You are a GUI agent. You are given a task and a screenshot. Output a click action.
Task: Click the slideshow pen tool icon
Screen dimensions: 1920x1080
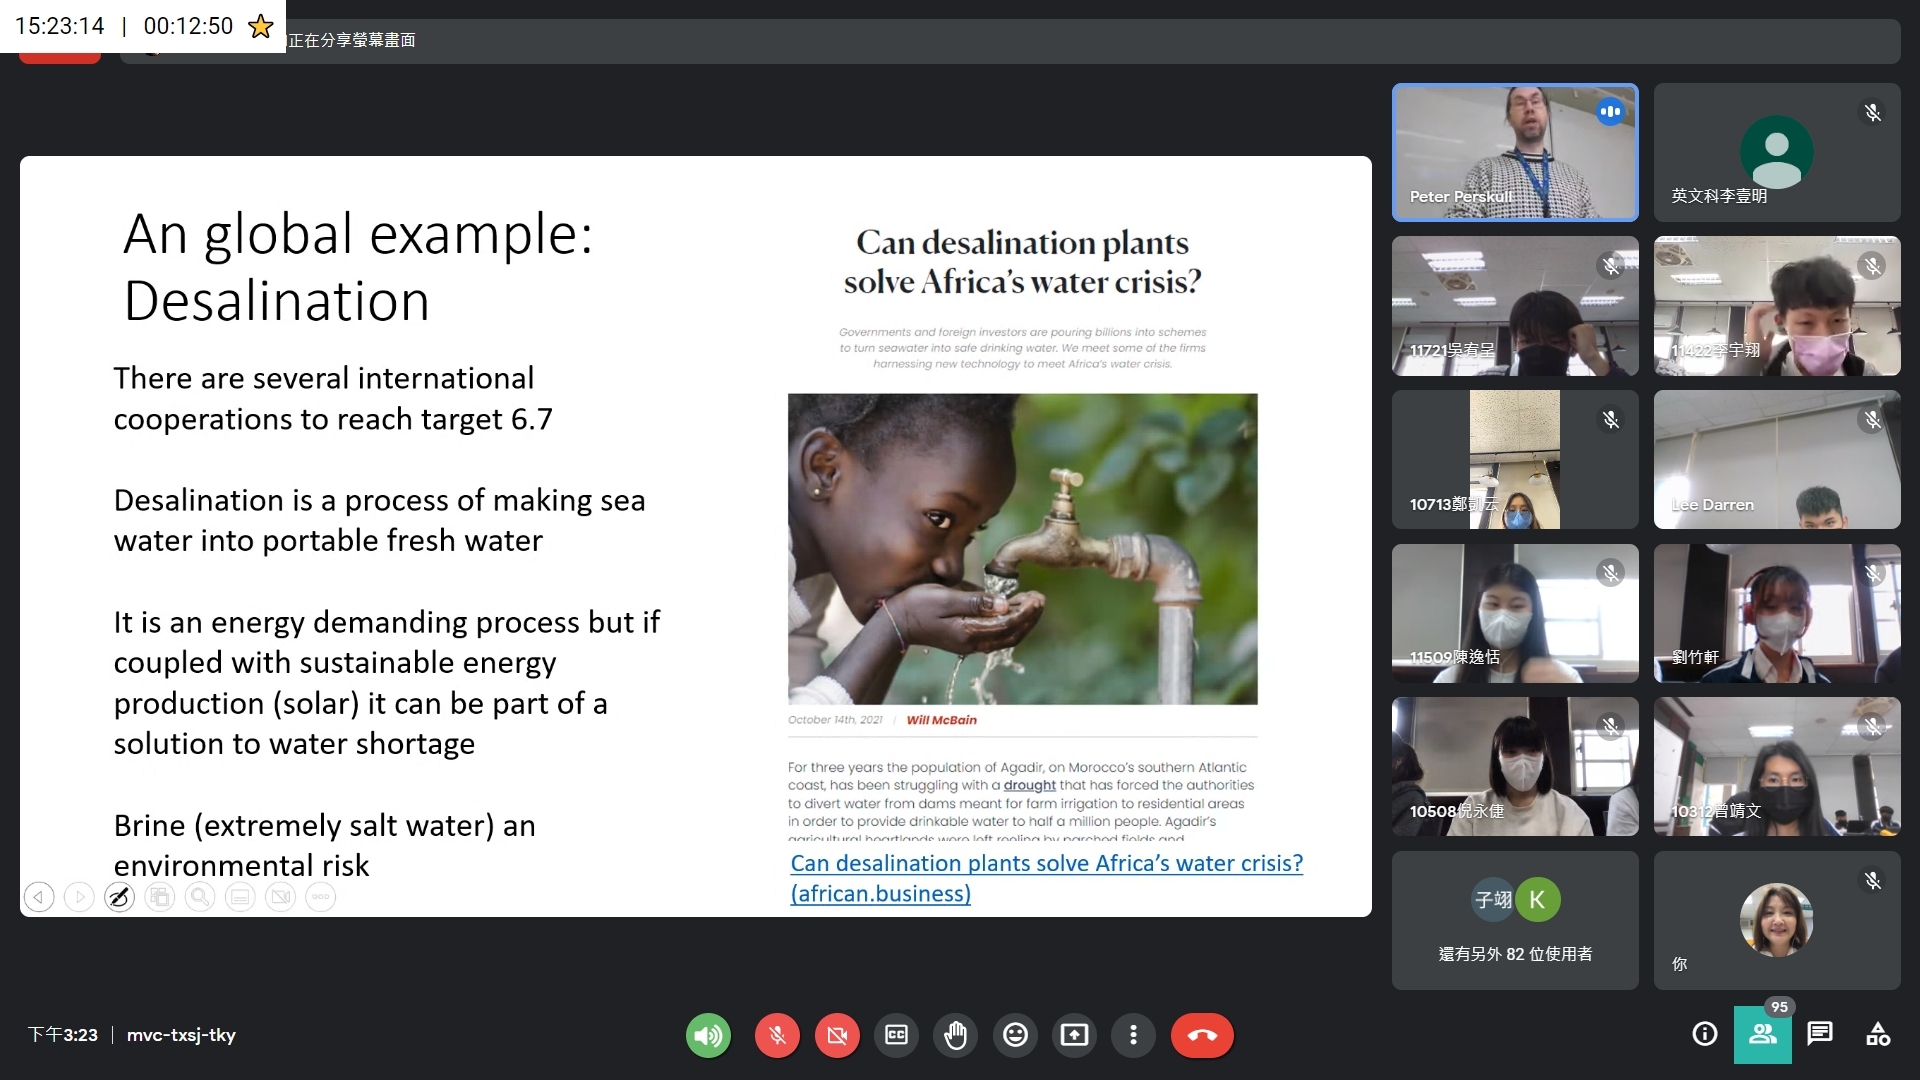point(119,897)
